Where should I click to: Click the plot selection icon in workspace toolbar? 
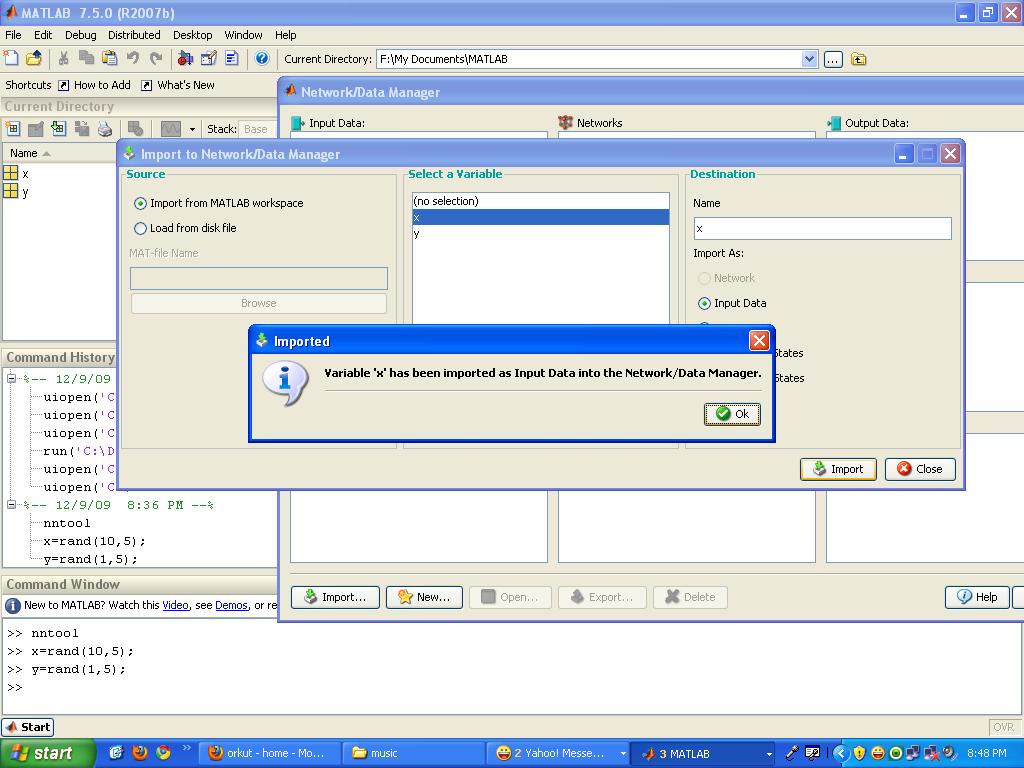click(x=171, y=129)
